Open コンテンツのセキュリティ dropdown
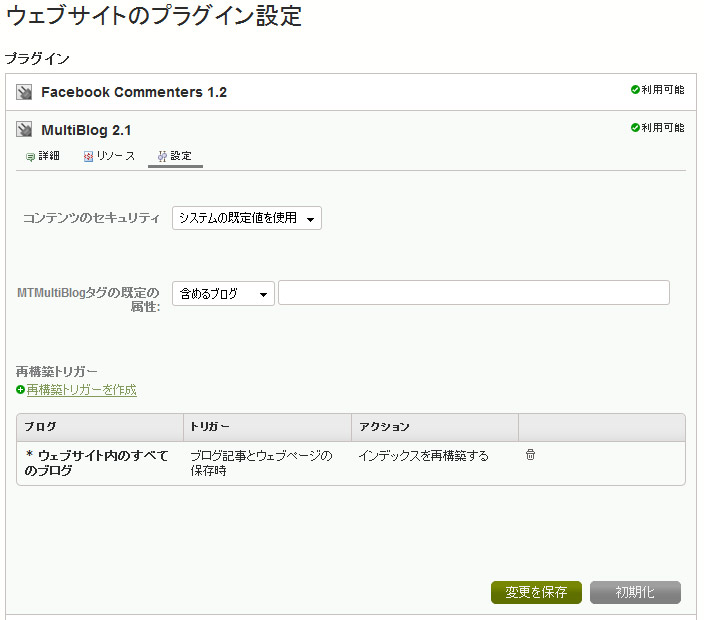Viewport: 704px width, 620px height. pos(246,218)
